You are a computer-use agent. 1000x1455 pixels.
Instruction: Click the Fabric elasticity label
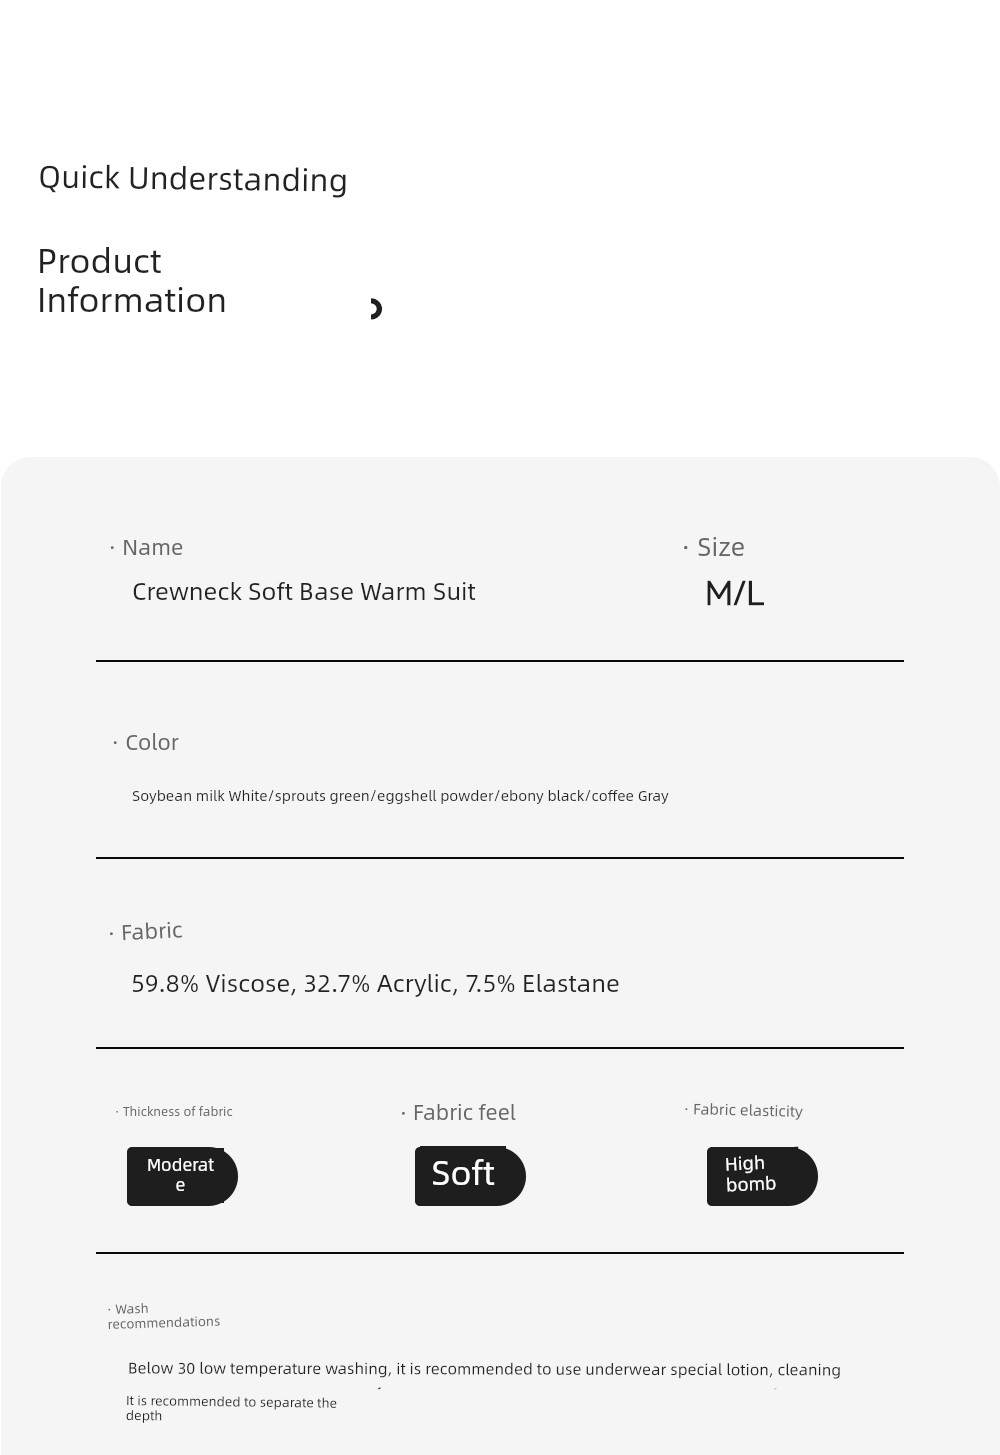pos(744,1110)
